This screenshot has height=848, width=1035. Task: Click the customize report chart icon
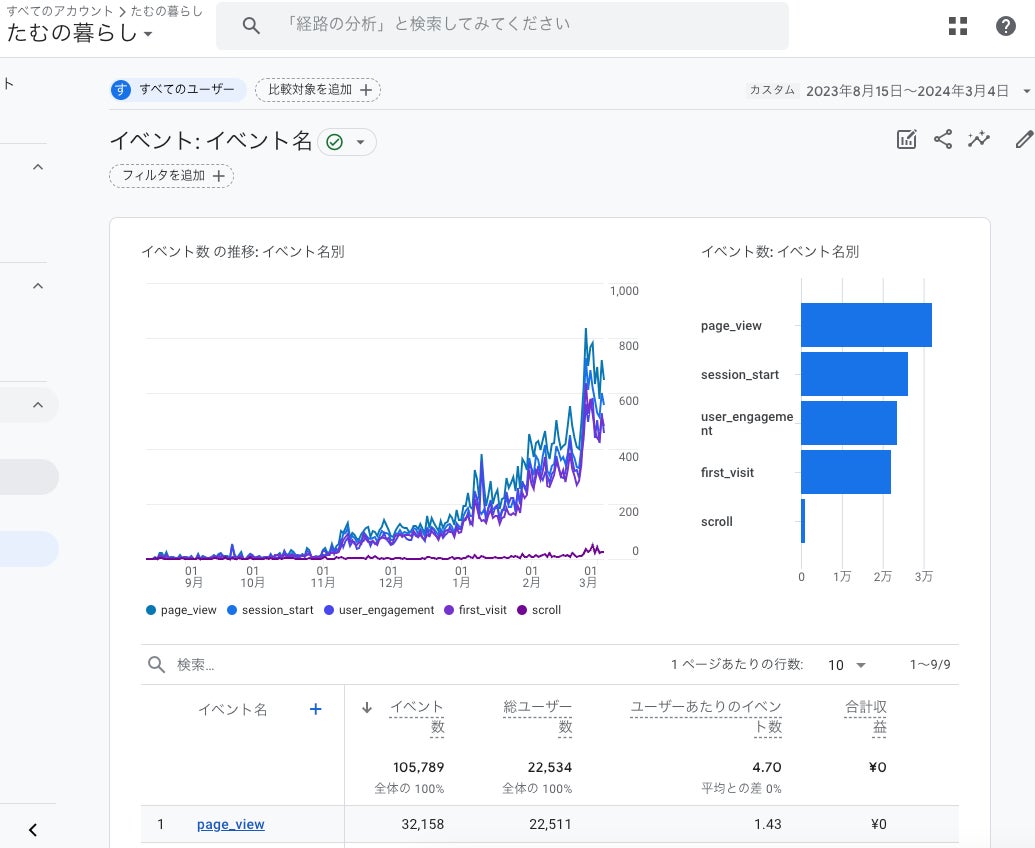click(906, 140)
